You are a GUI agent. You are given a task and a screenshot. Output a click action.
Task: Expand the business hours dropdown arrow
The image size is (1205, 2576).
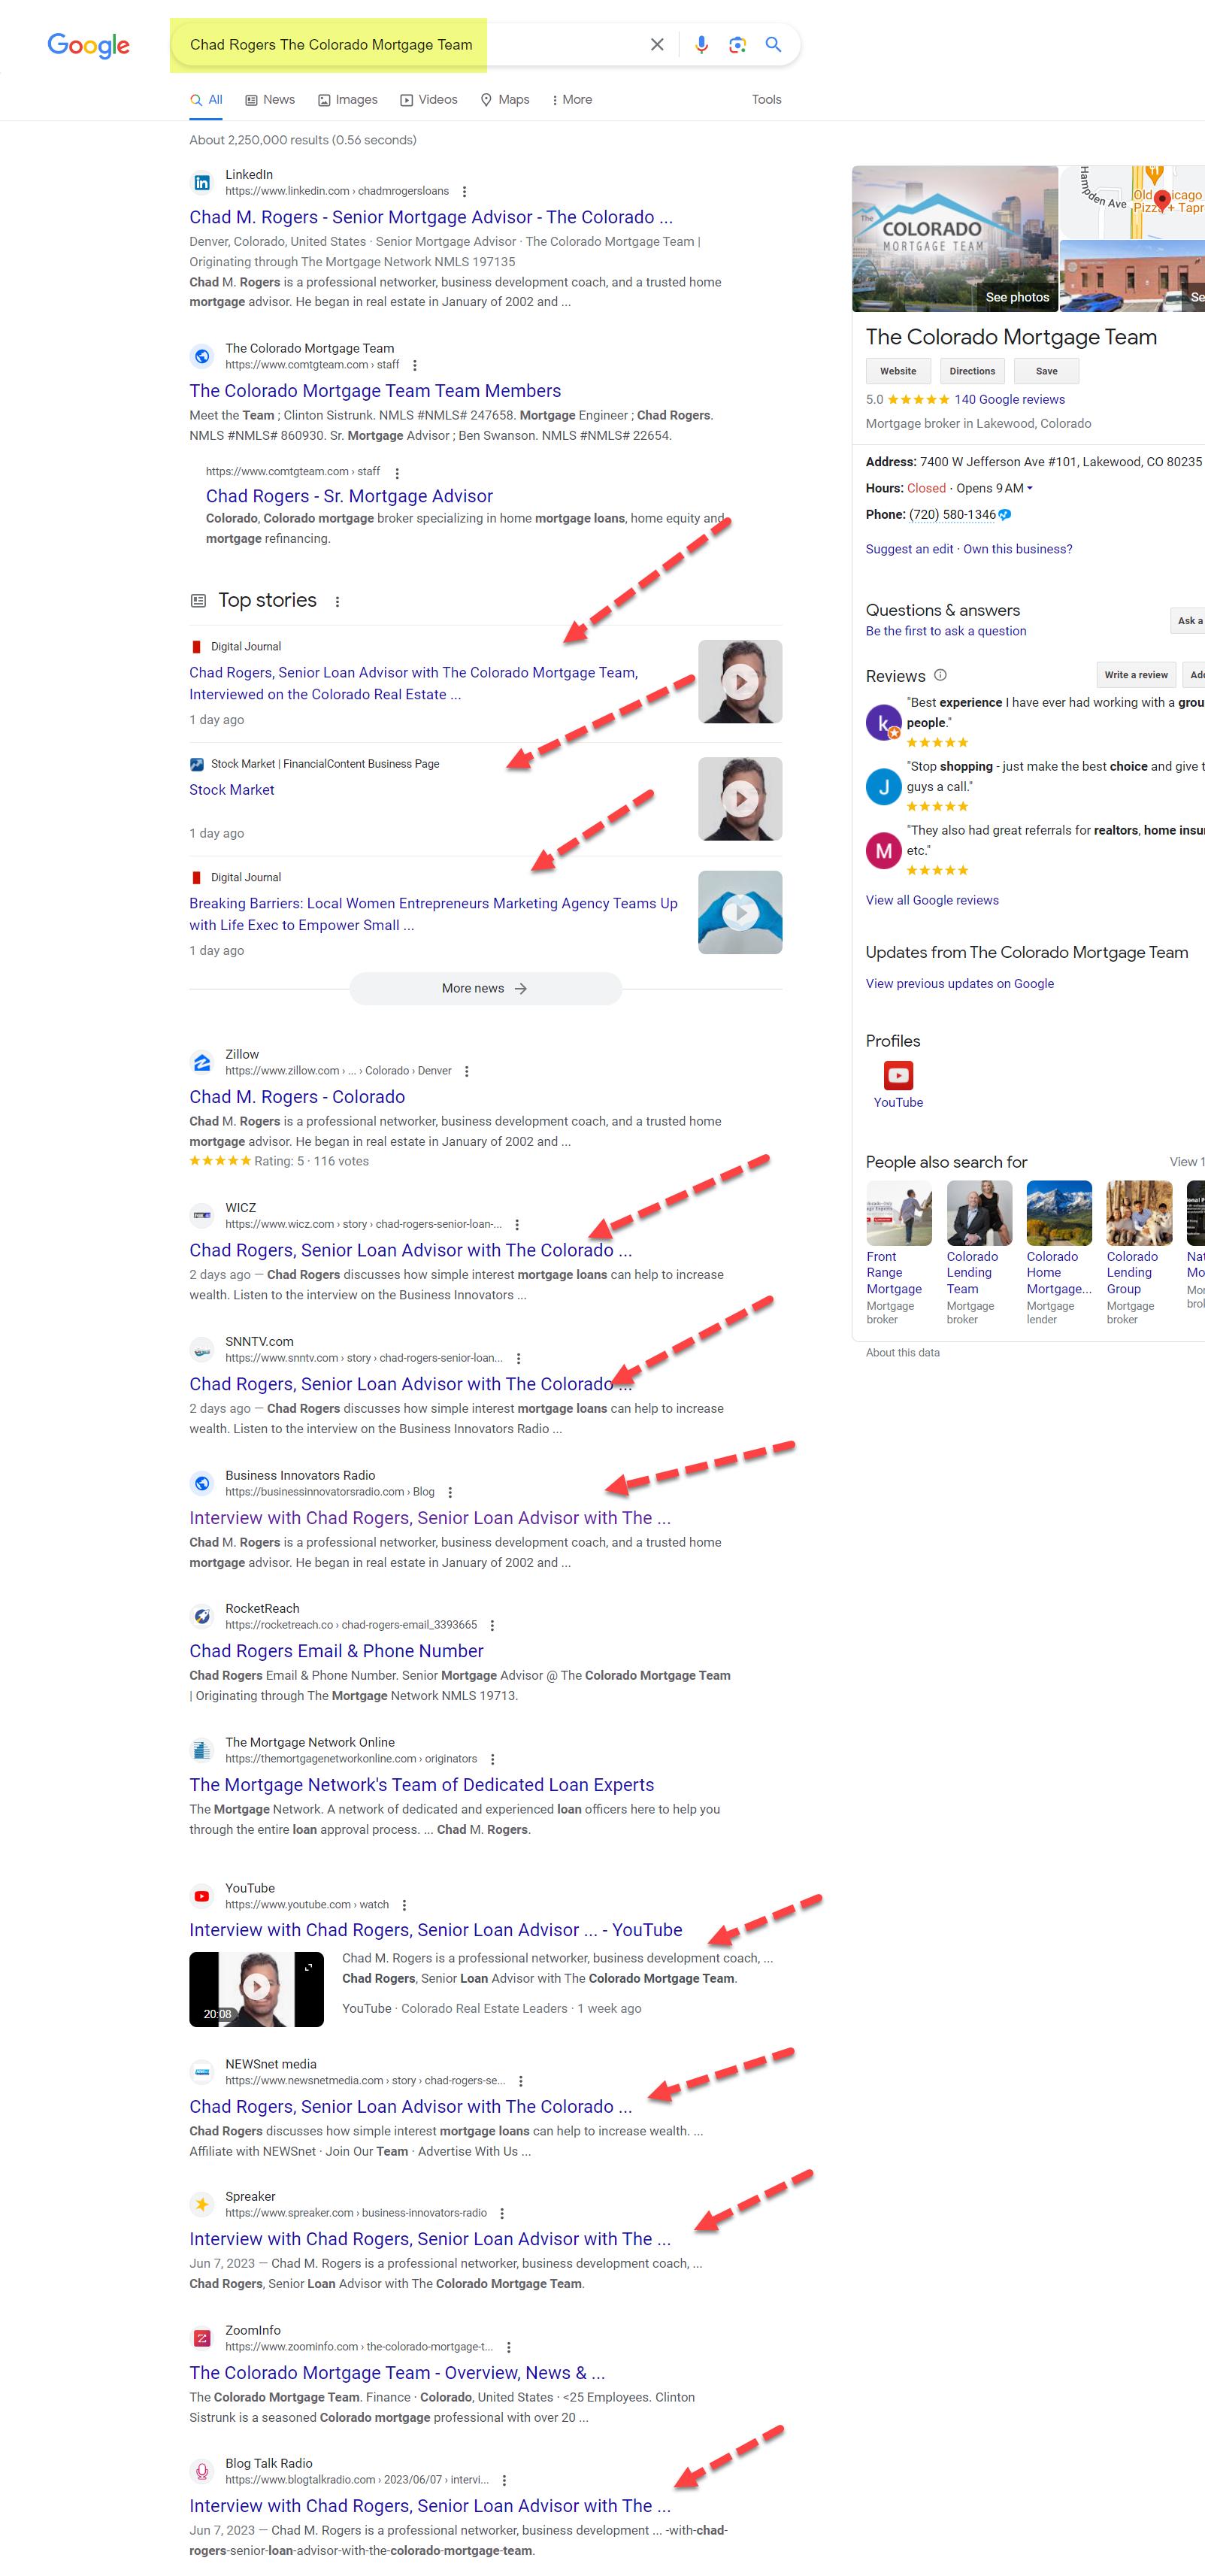pyautogui.click(x=1030, y=489)
